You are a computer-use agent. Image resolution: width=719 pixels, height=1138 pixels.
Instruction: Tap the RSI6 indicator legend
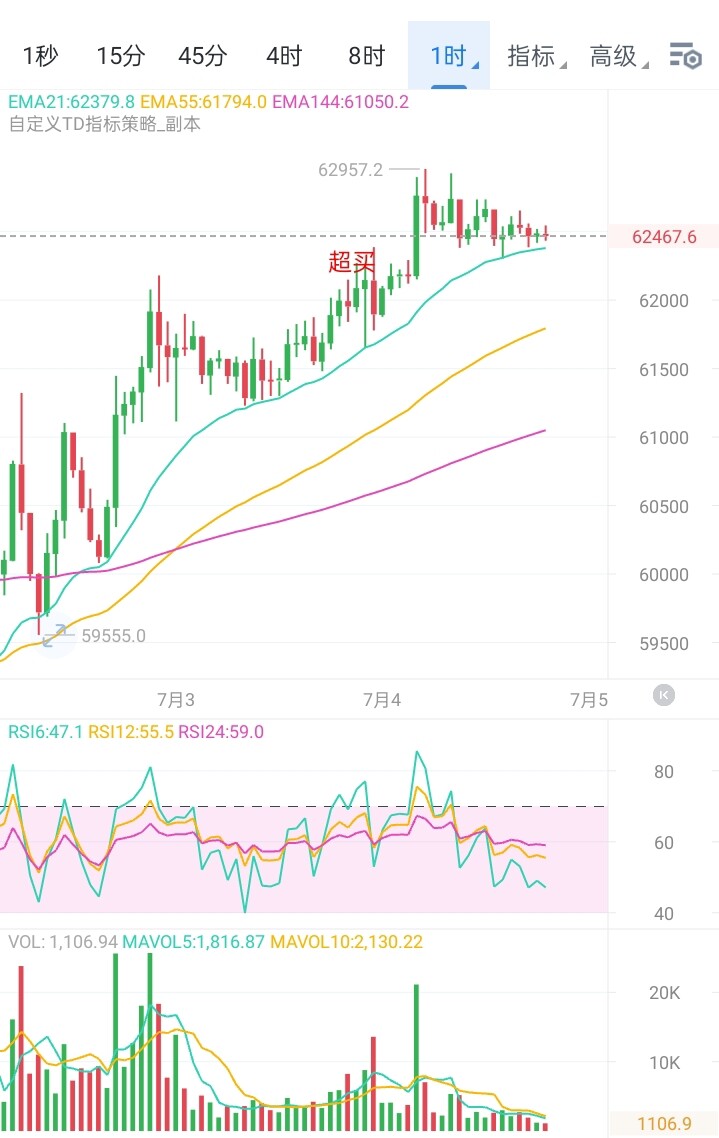[45, 732]
